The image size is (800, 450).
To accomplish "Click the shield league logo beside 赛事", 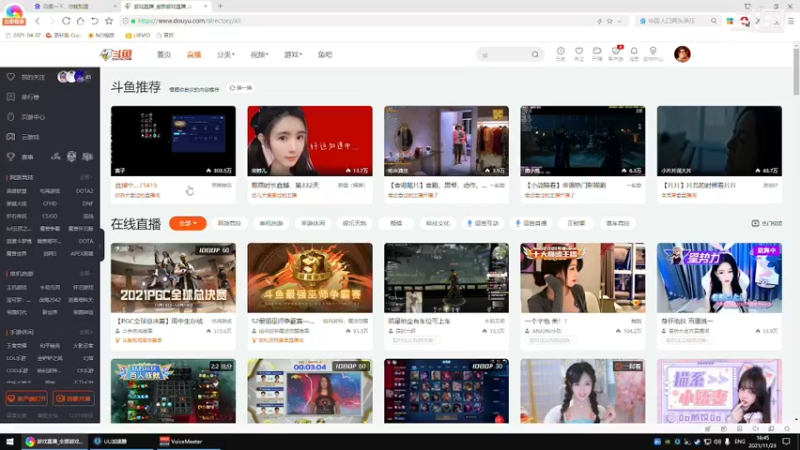I will tap(71, 157).
